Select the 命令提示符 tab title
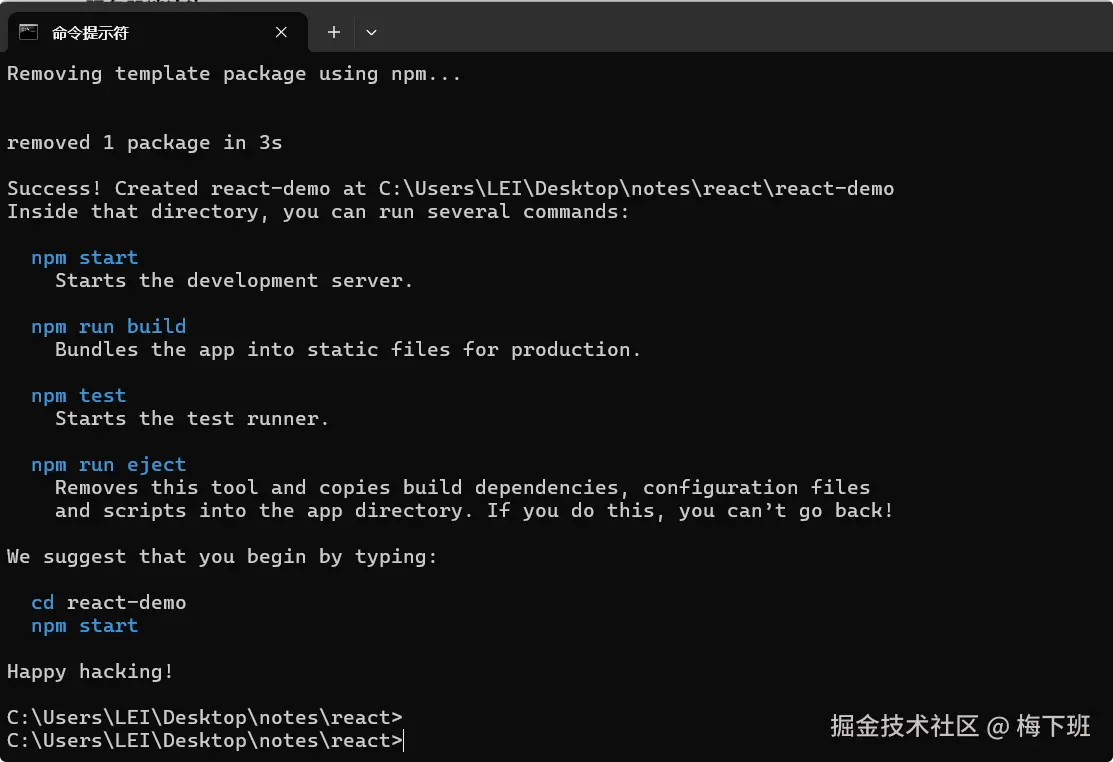The image size is (1113, 762). click(x=90, y=33)
